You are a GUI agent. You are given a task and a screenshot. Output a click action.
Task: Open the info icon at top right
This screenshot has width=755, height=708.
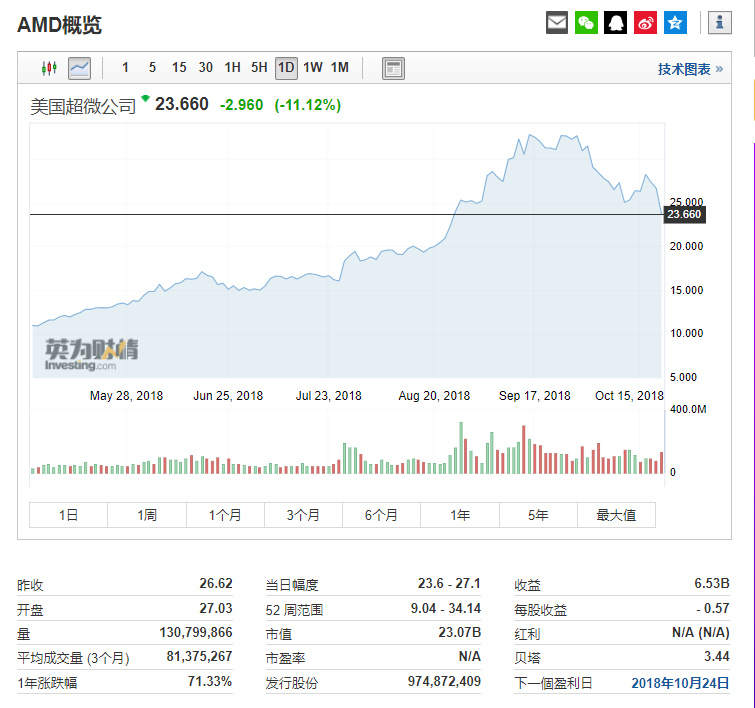tap(720, 23)
